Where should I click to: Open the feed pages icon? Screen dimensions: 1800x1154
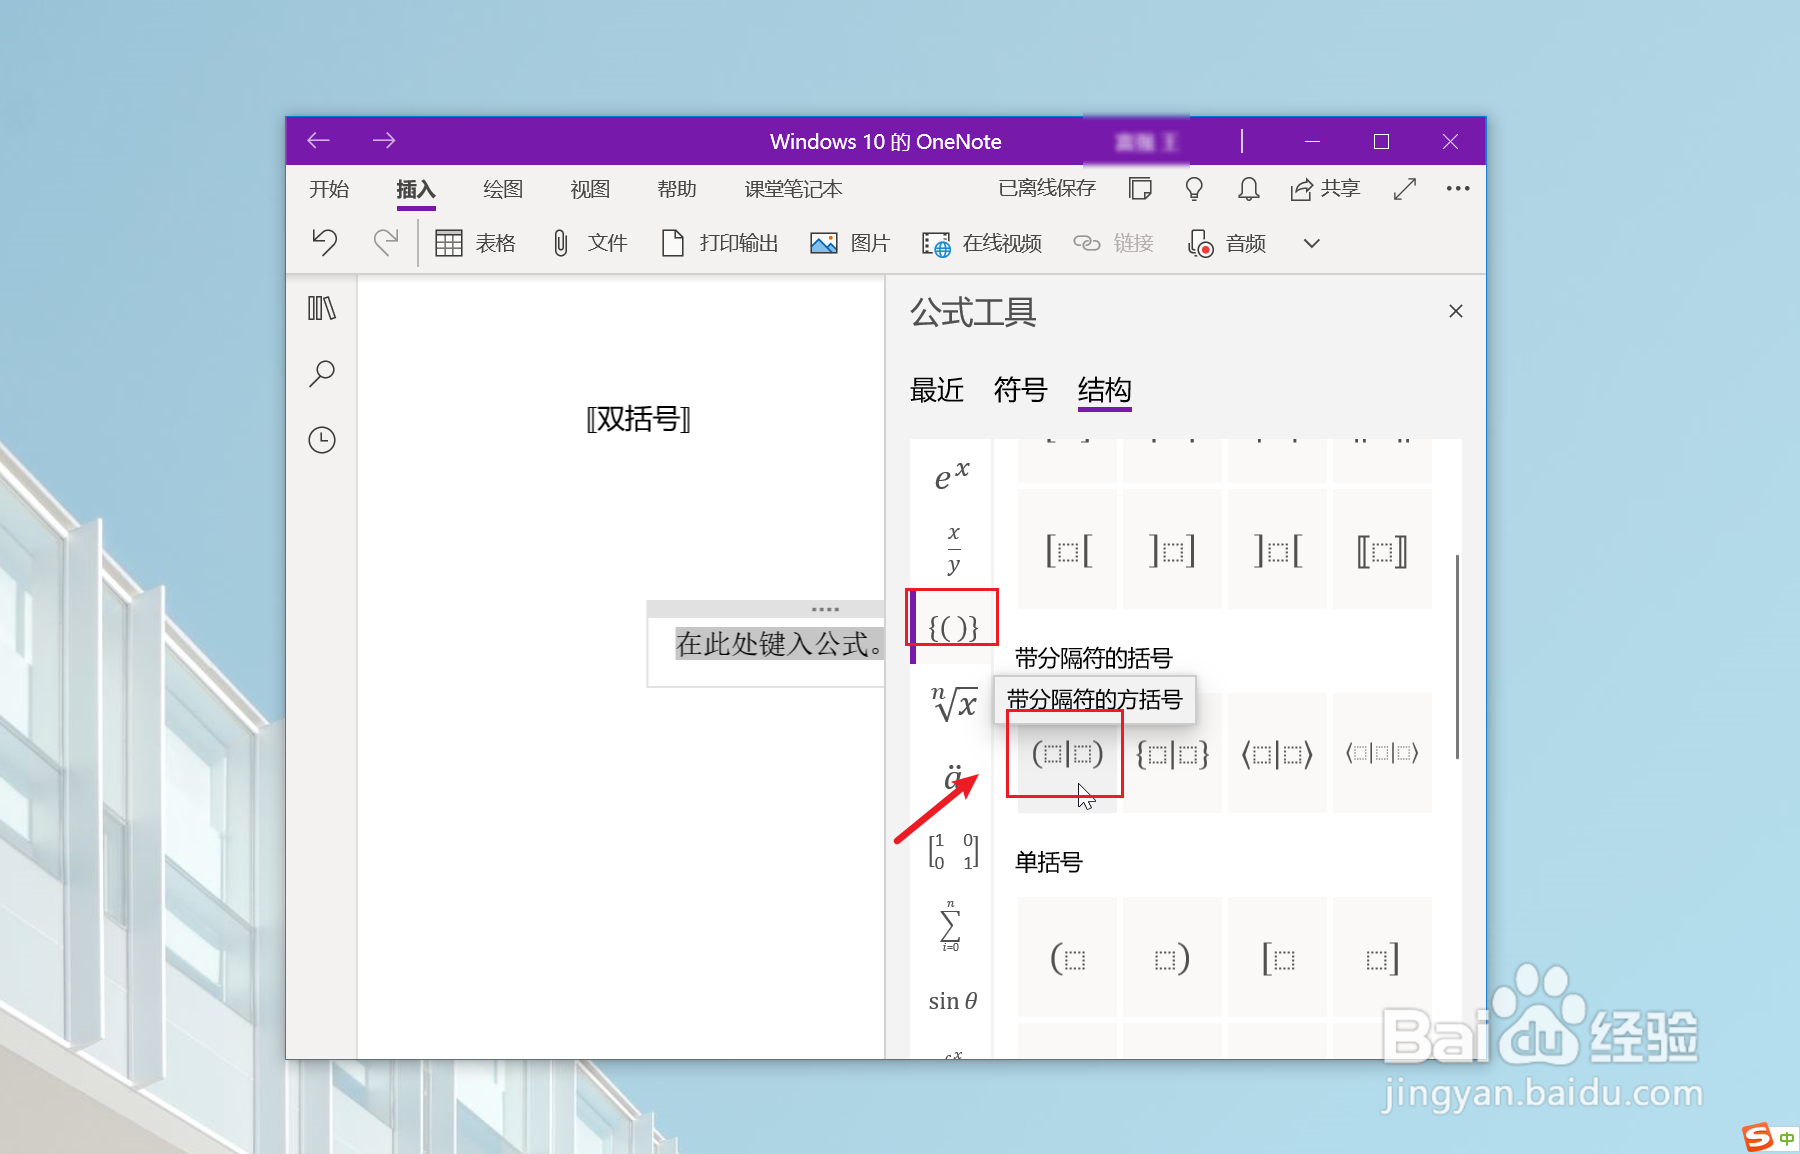(x=1140, y=188)
